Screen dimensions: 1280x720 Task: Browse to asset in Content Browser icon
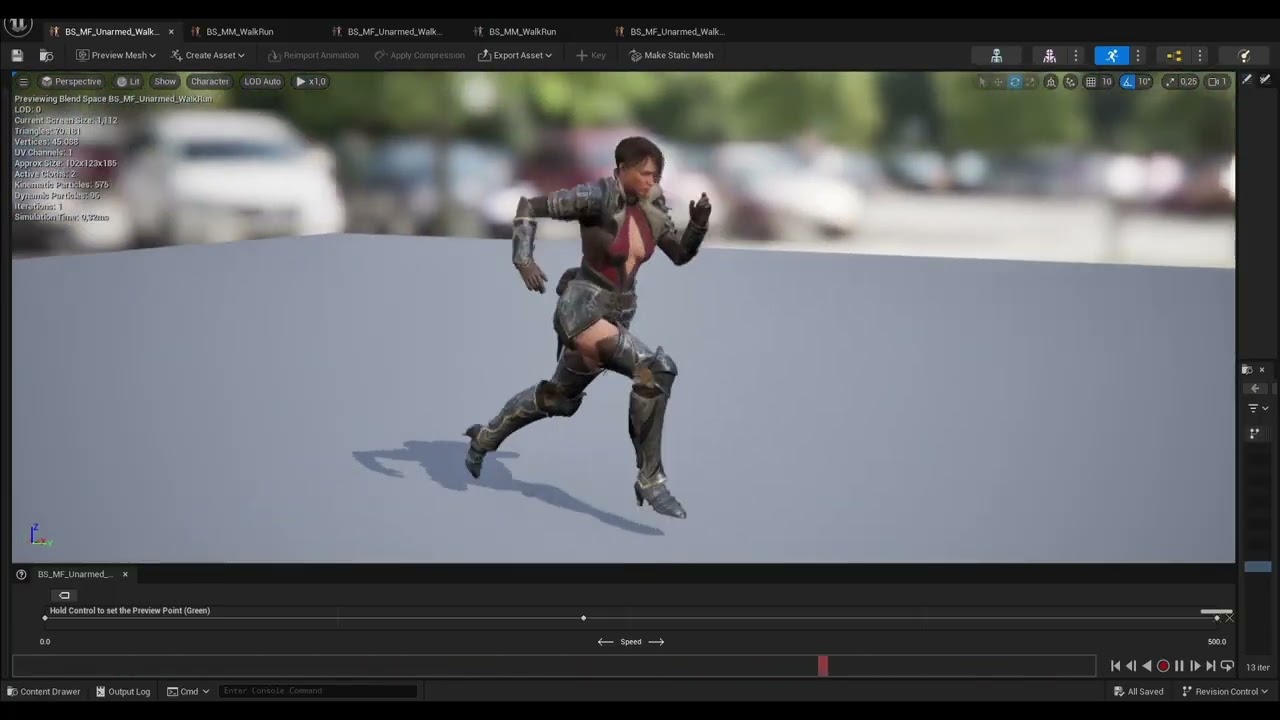point(46,55)
